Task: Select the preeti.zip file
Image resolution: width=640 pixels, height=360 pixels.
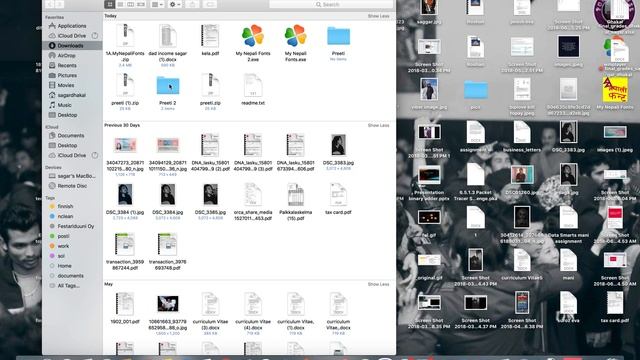Action: [210, 86]
